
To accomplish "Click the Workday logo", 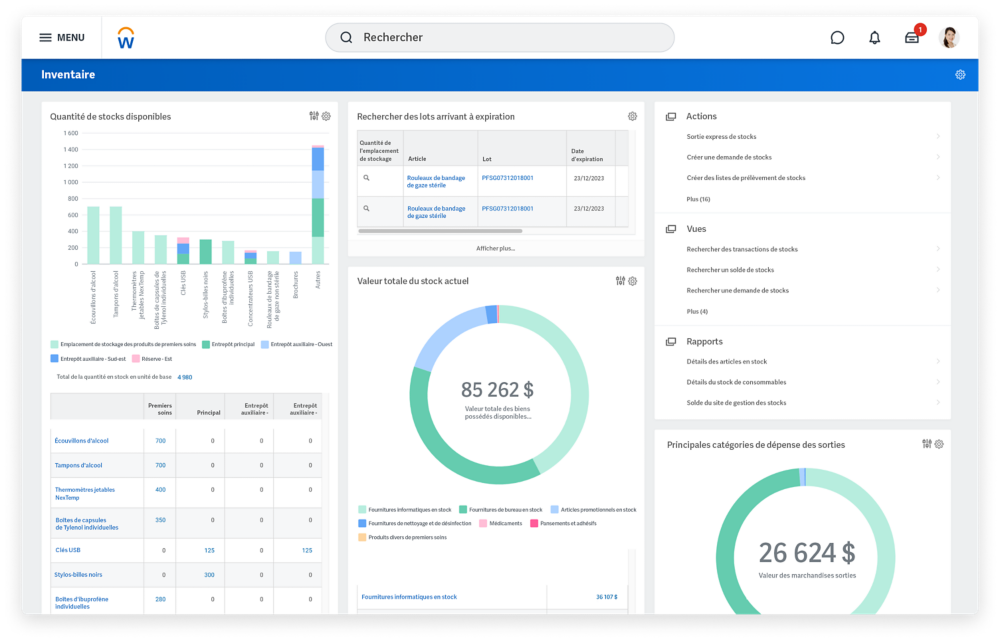I will pyautogui.click(x=125, y=38).
